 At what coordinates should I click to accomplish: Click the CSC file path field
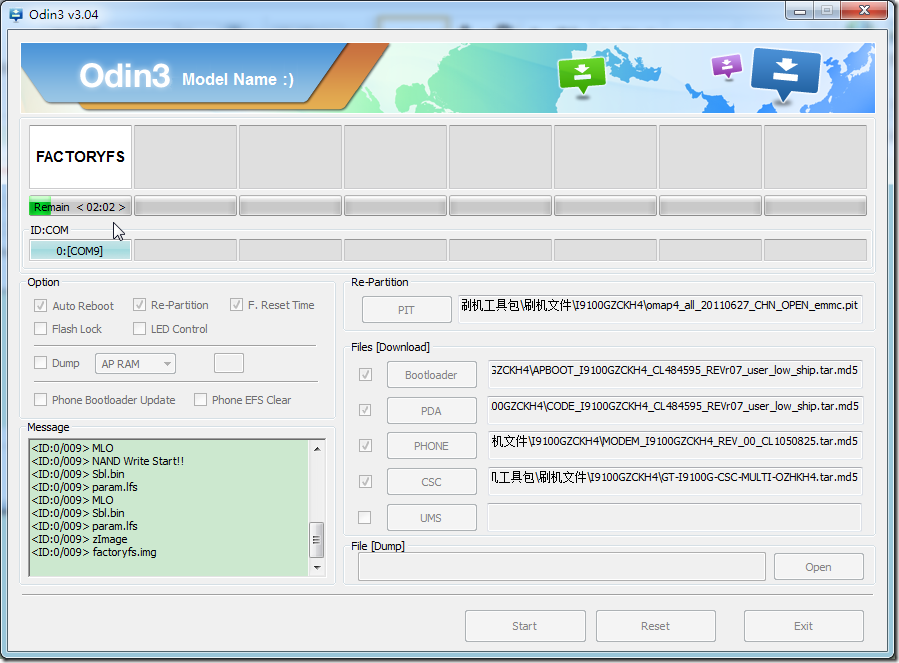[675, 481]
